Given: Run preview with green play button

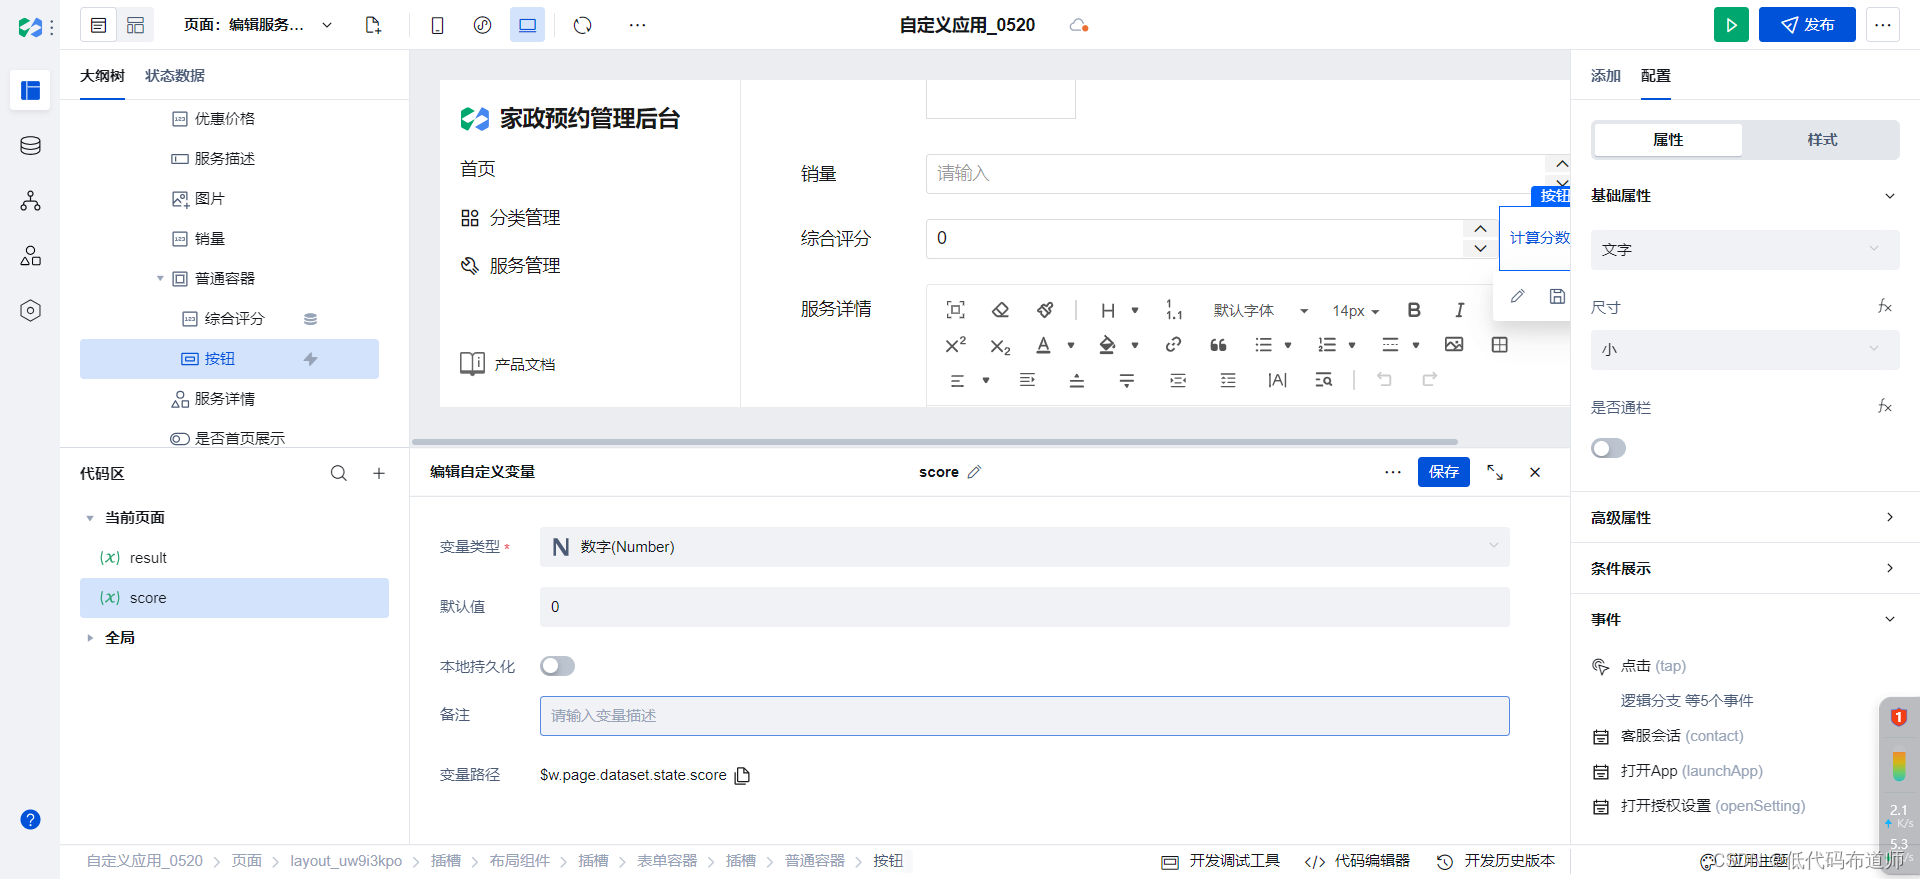Looking at the screenshot, I should point(1731,25).
